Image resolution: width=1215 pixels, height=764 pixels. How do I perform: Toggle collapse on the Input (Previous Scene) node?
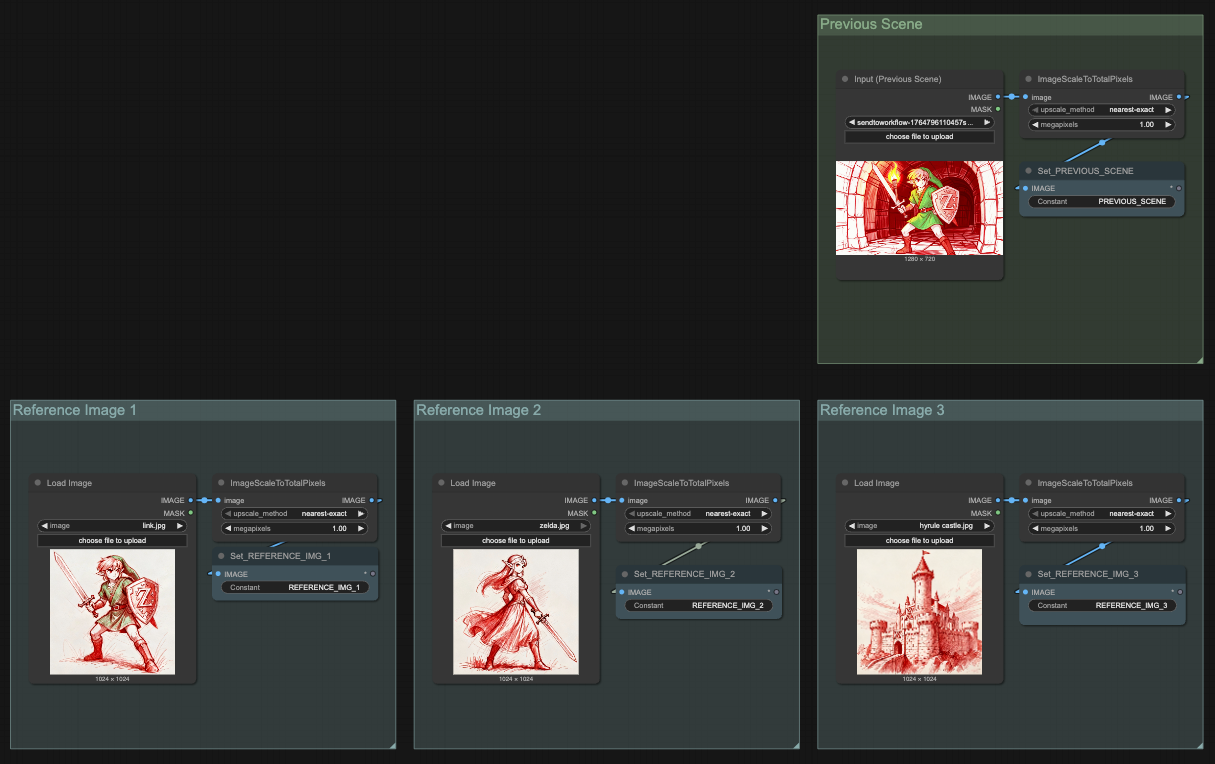(x=845, y=78)
